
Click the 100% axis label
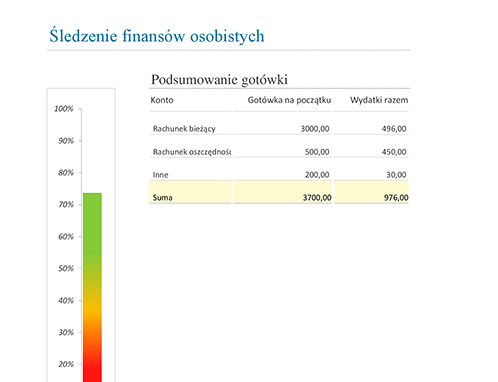[x=64, y=109]
